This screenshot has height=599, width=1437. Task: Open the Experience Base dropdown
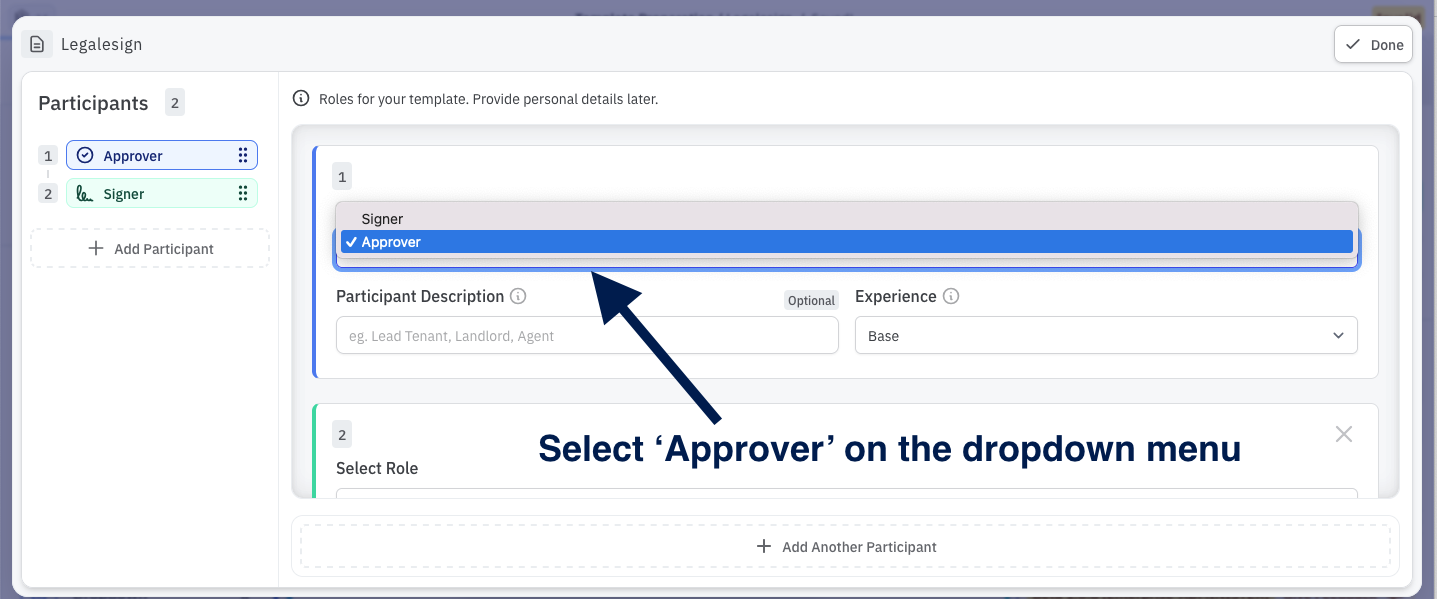pos(1105,336)
